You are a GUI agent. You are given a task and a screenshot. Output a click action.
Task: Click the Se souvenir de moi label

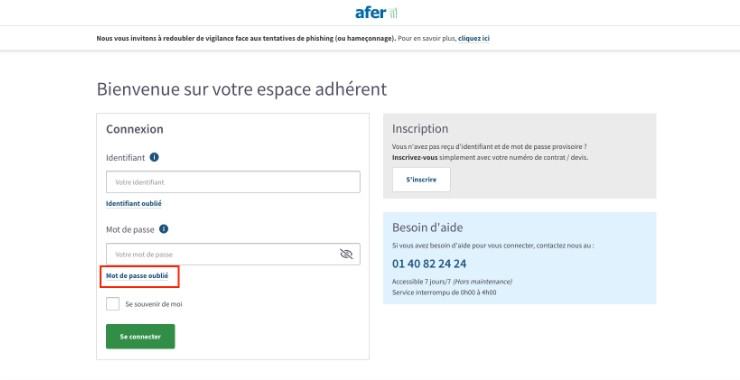tap(154, 304)
